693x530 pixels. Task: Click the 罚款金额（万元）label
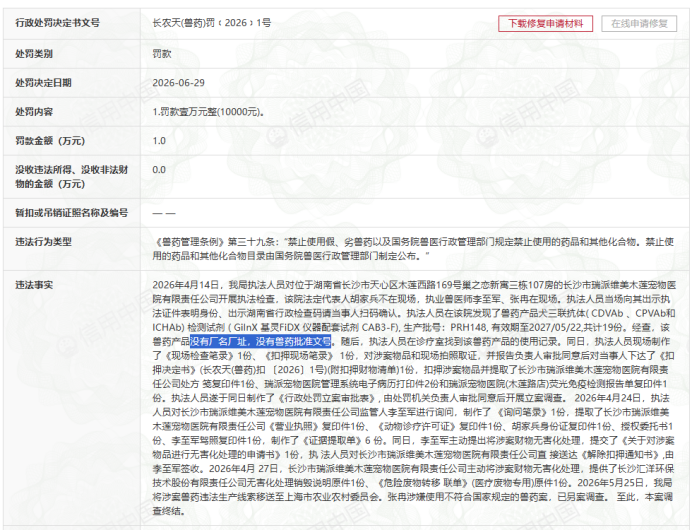(50, 141)
